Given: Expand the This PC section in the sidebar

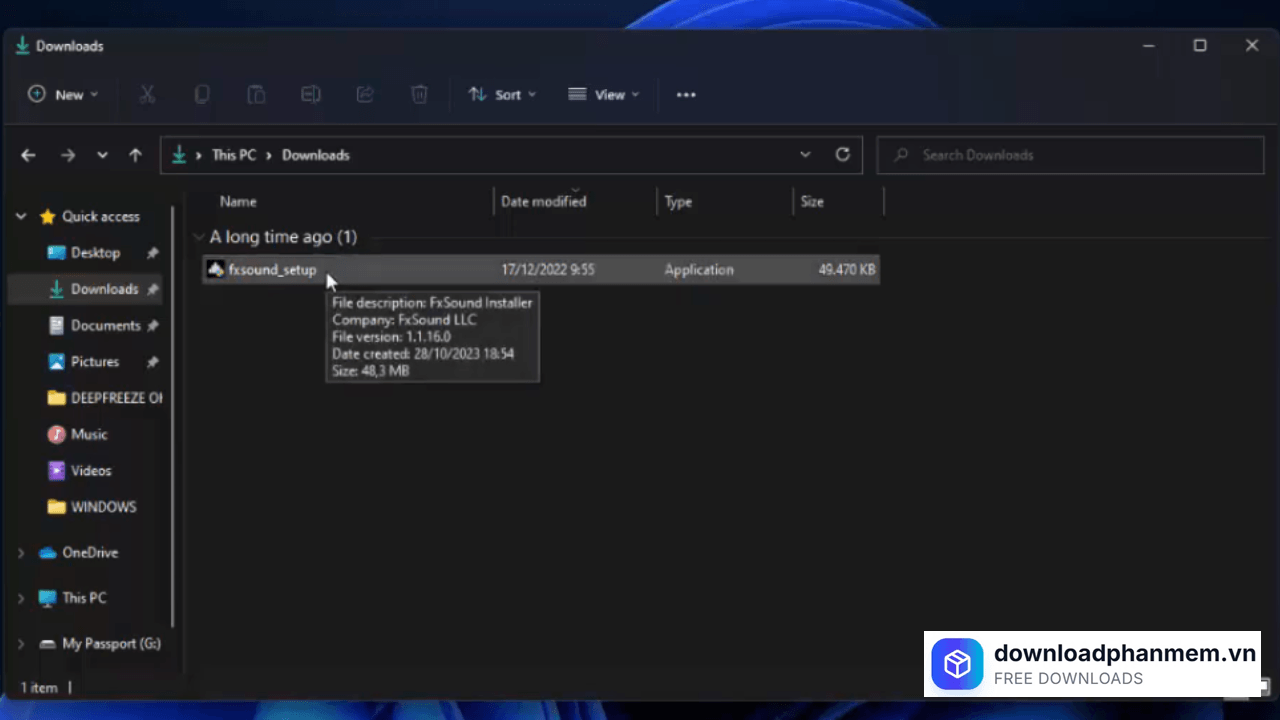Looking at the screenshot, I should (21, 597).
